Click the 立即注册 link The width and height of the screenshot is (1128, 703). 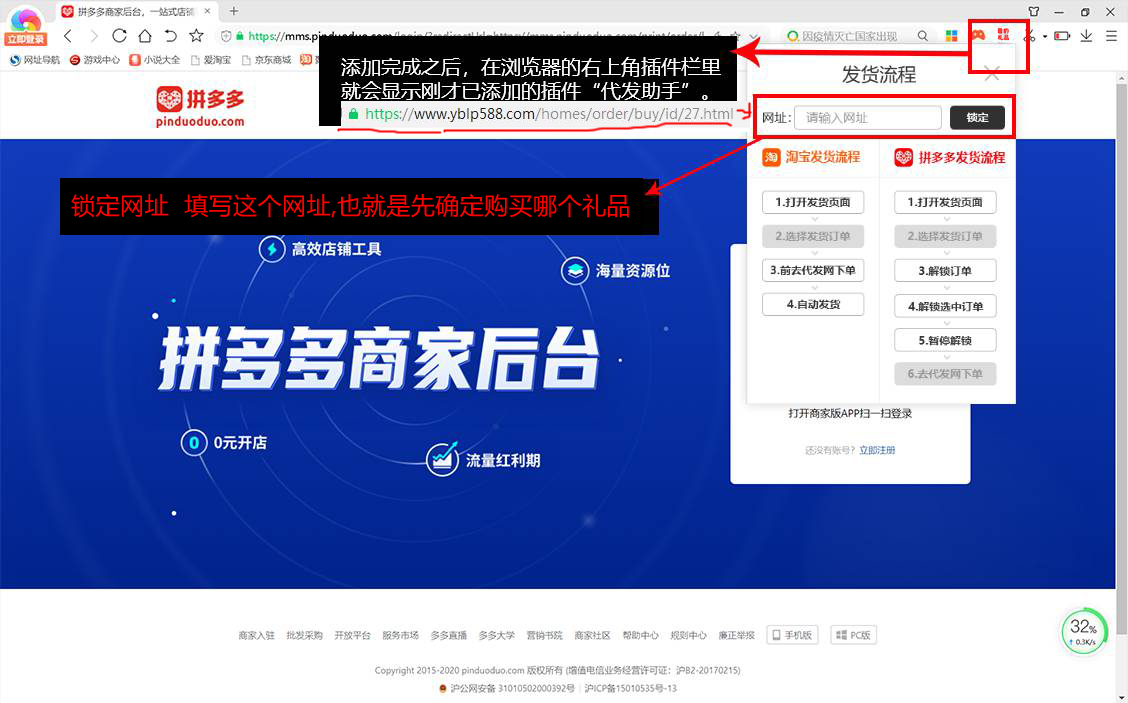(x=877, y=450)
